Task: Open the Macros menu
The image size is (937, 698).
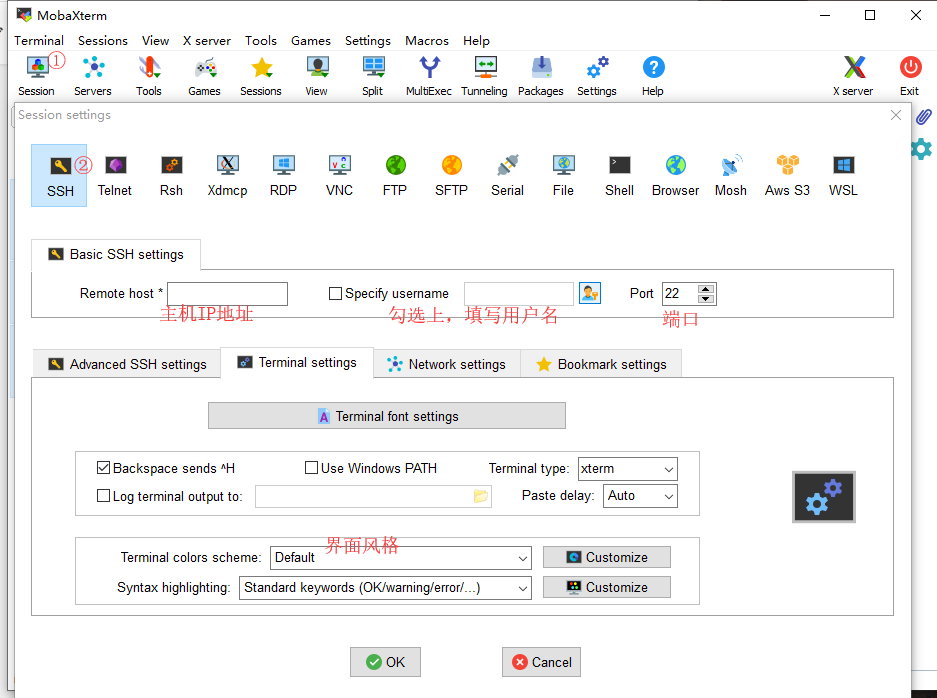Action: (x=427, y=41)
